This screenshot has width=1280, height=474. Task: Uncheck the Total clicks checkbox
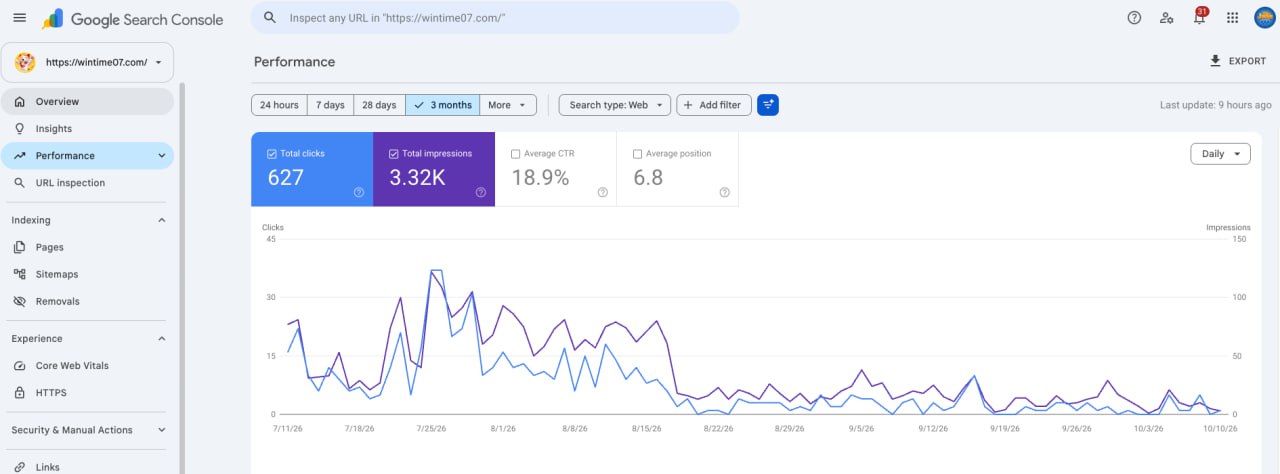(x=272, y=154)
